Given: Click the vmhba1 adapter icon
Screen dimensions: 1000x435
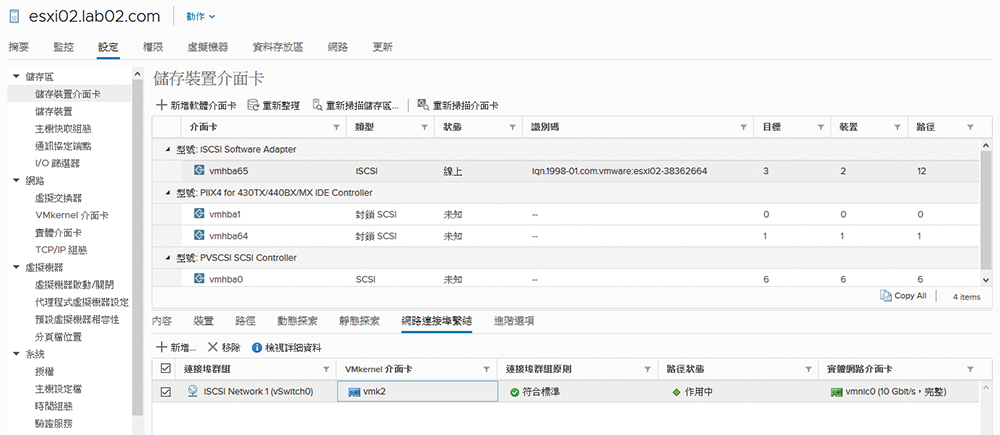Looking at the screenshot, I should (199, 214).
